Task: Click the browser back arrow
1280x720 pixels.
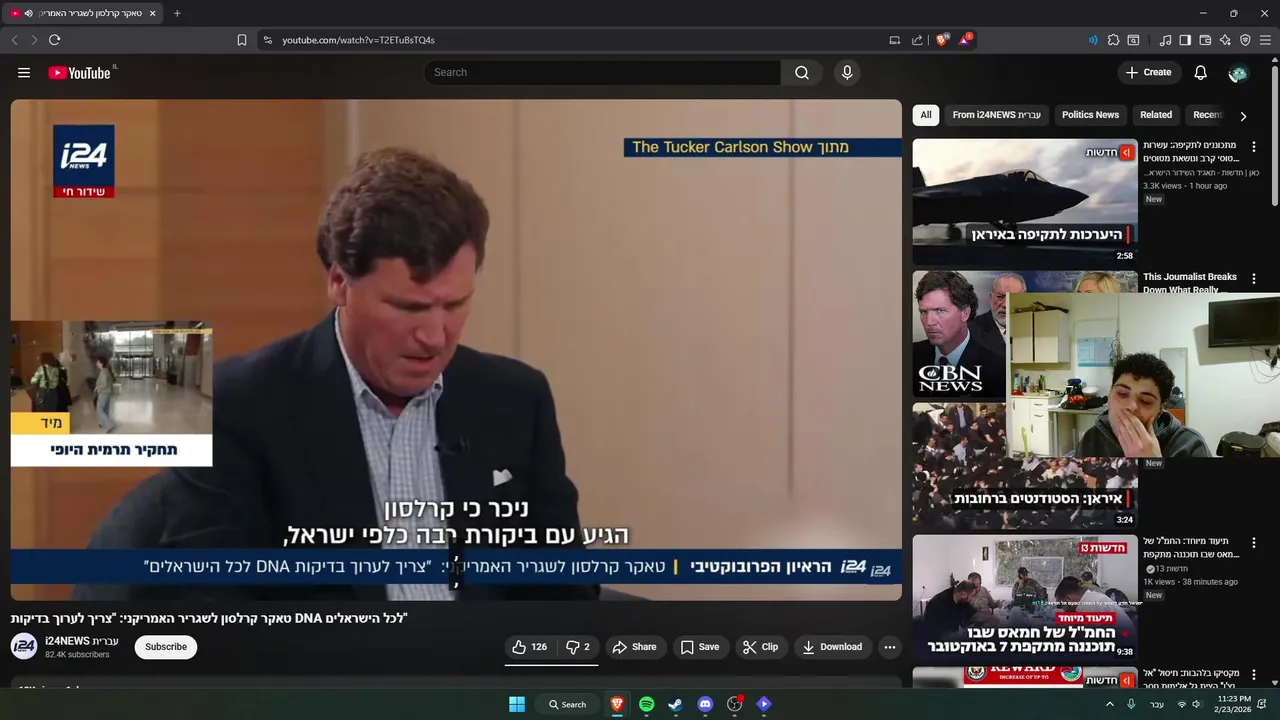Action: coord(14,40)
